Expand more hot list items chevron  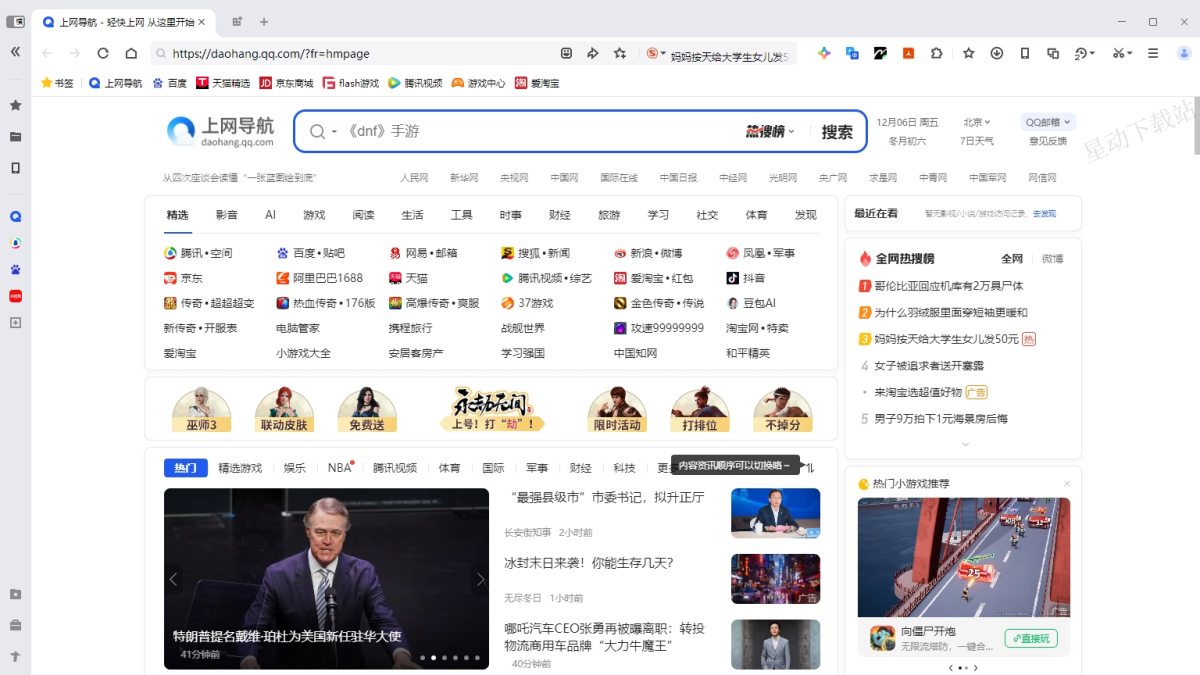[x=965, y=444]
